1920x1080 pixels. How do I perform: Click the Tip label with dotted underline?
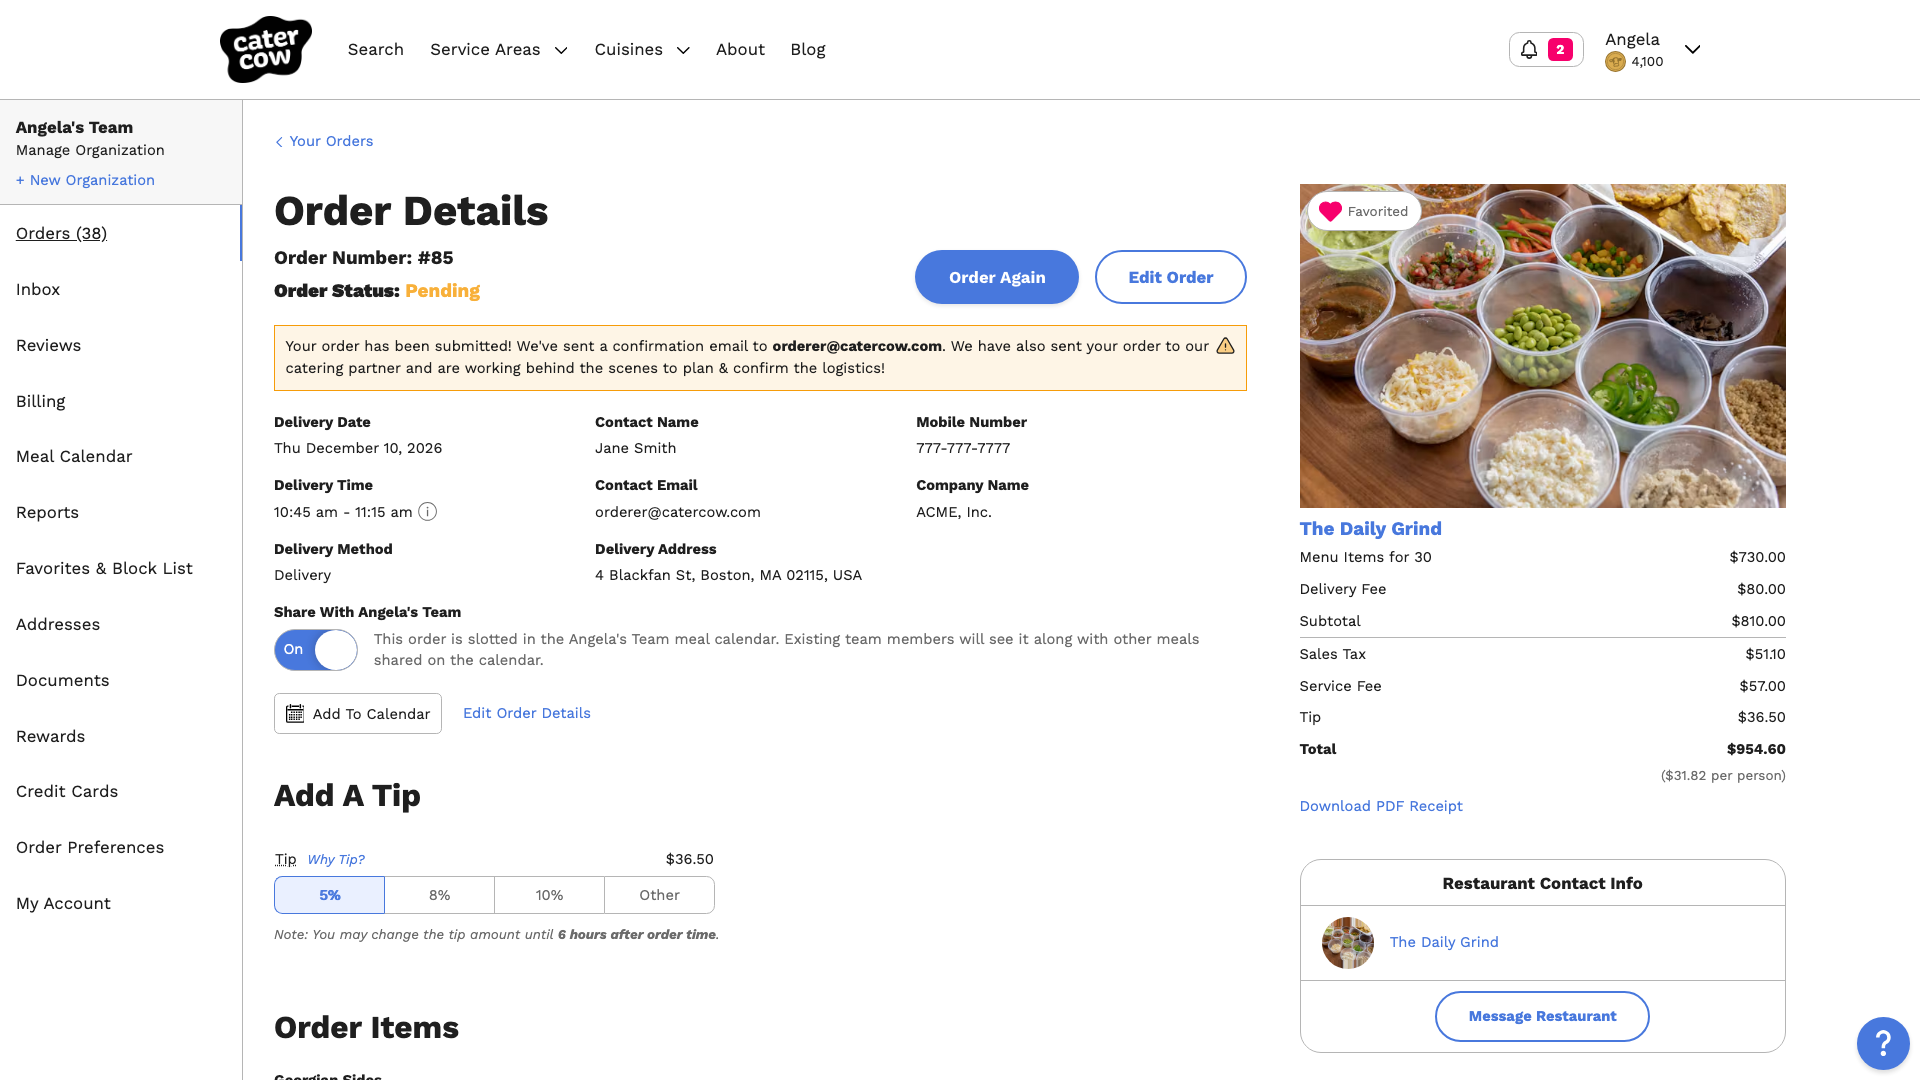[x=285, y=859]
